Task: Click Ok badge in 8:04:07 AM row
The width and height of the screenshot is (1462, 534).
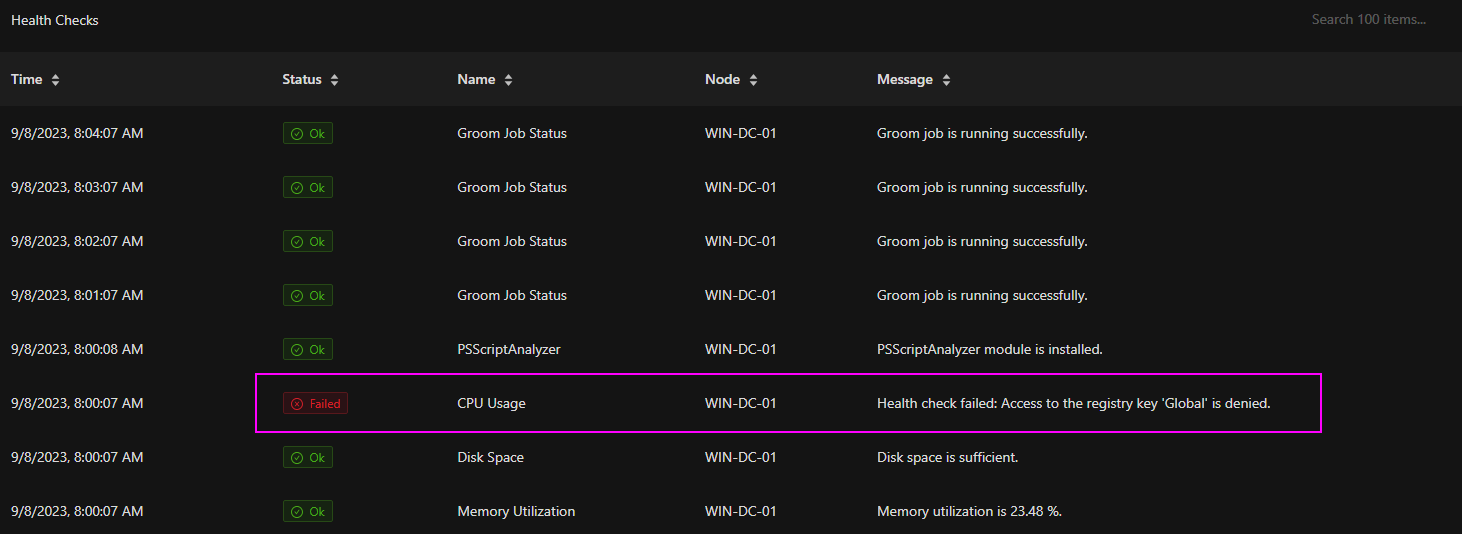Action: pyautogui.click(x=308, y=134)
